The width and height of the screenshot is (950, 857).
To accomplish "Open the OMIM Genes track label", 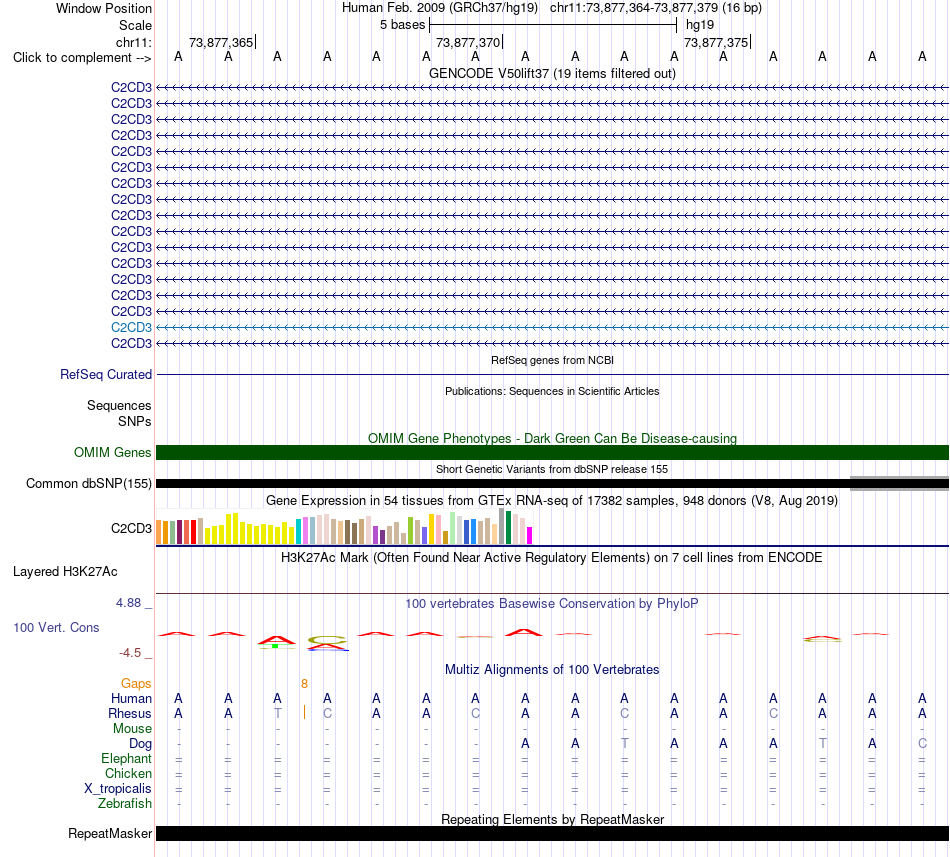I will pos(112,452).
